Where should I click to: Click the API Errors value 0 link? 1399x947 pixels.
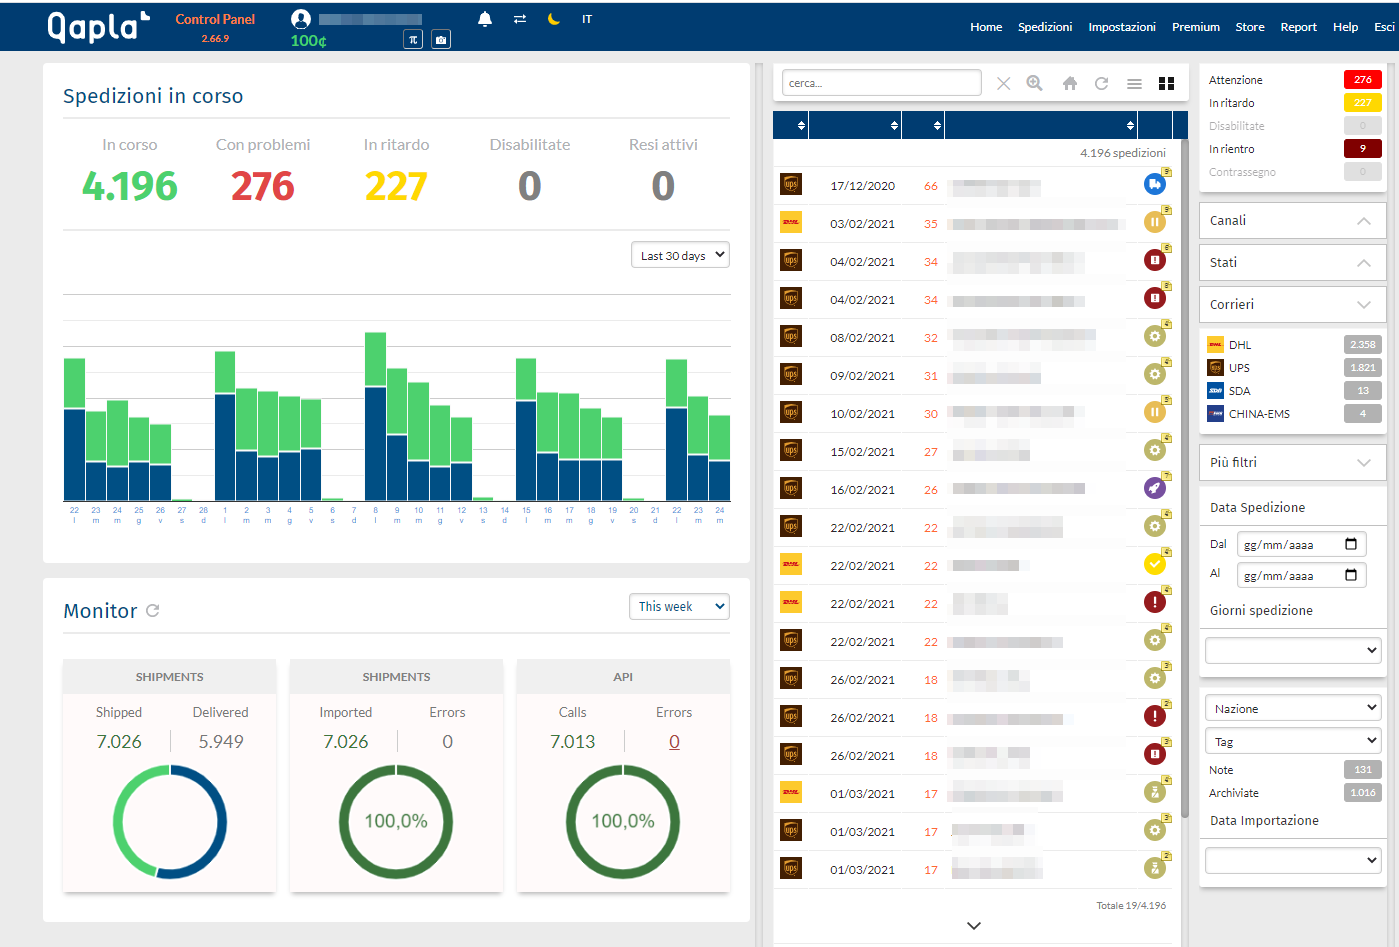(674, 742)
